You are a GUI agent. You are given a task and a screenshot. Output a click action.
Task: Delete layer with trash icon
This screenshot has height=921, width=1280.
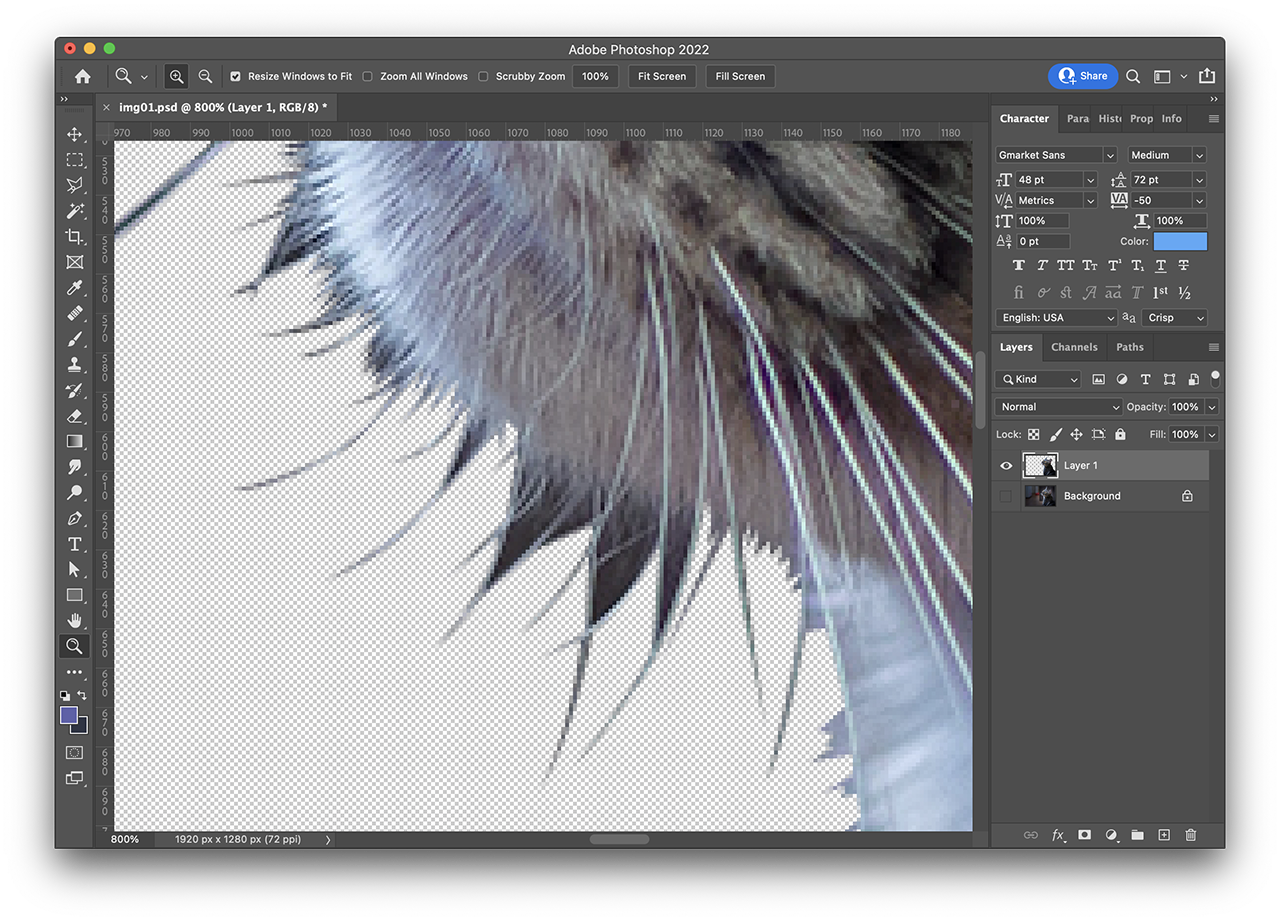[x=1190, y=835]
